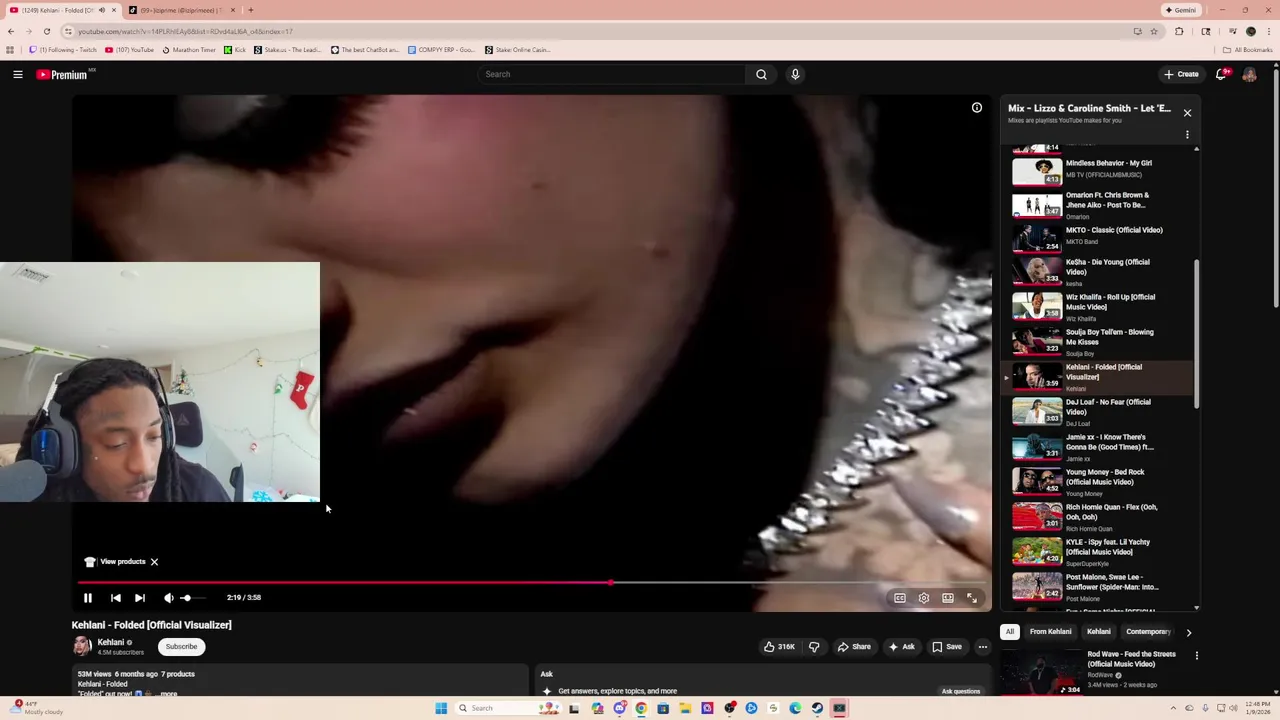Viewport: 1280px width, 720px height.
Task: Switch to the TikTok browser tab
Action: coord(180,10)
